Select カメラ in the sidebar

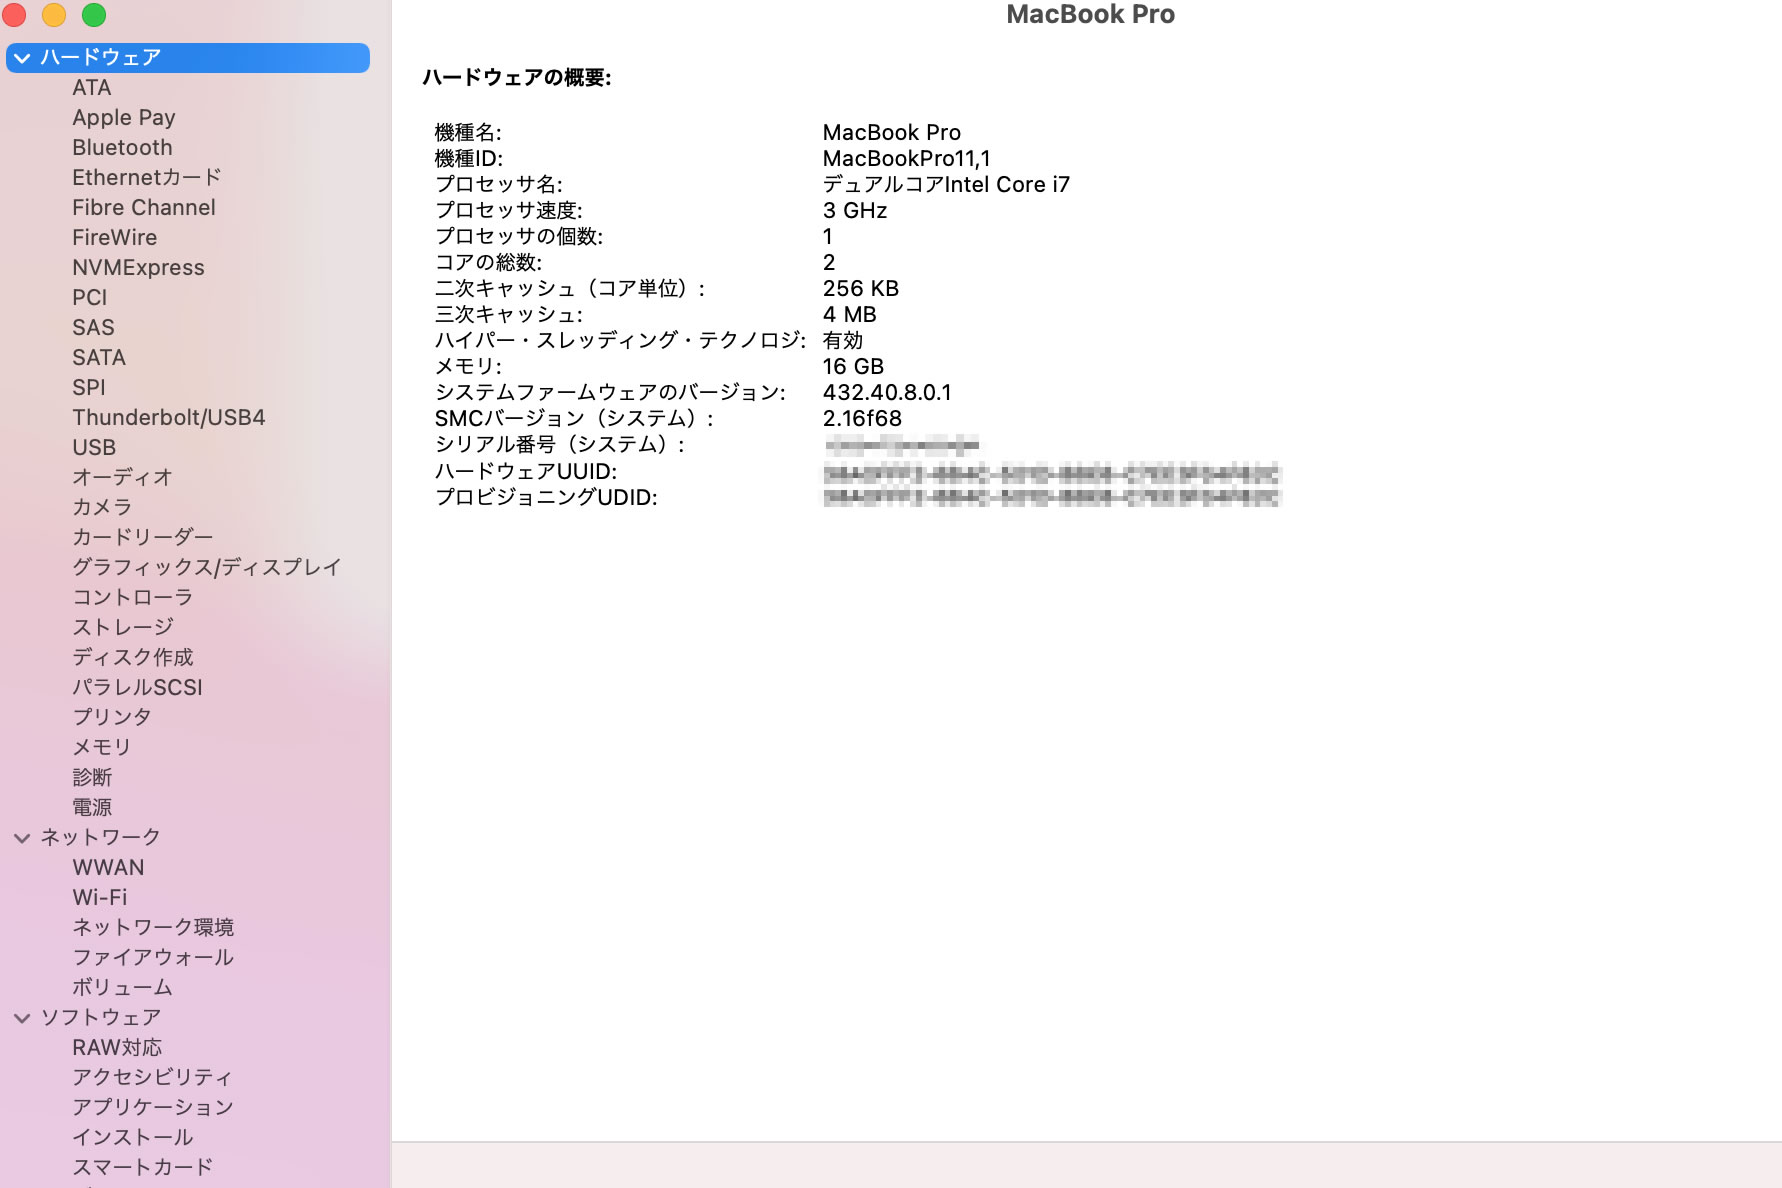(102, 508)
